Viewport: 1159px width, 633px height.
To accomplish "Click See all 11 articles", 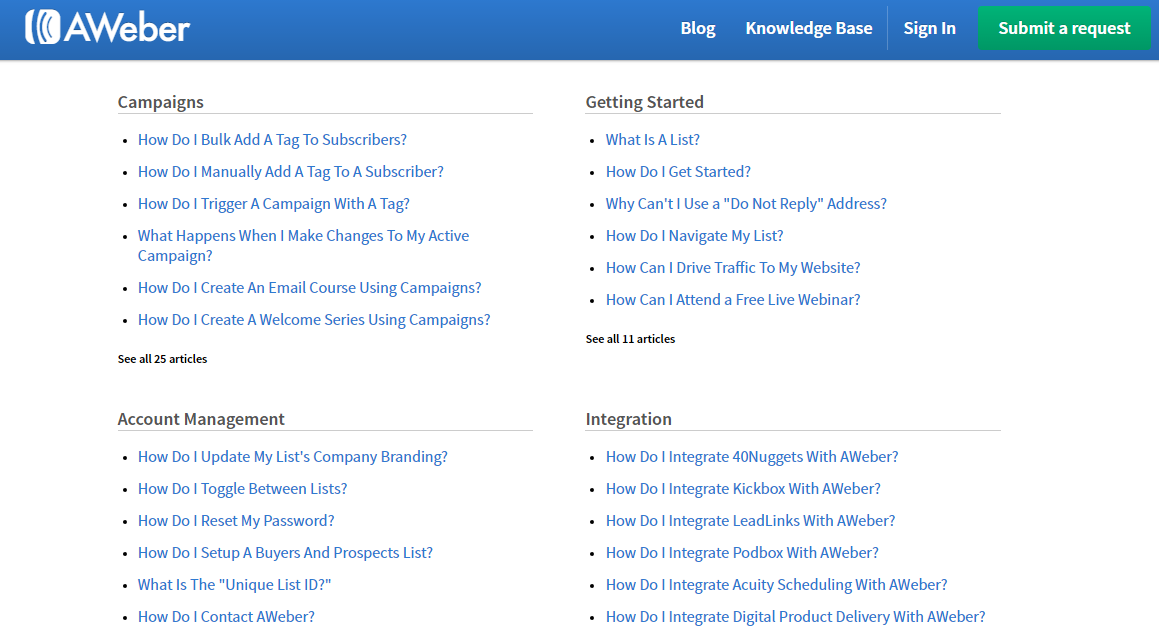I will click(630, 339).
